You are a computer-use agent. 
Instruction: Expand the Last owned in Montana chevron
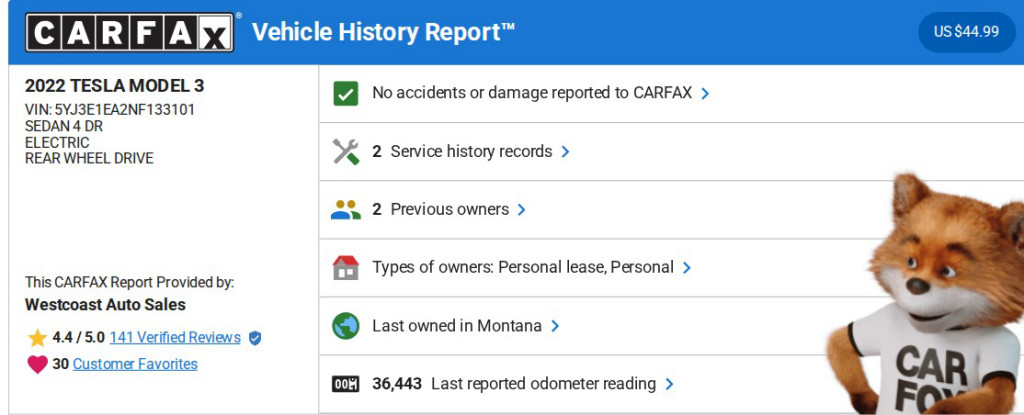(555, 326)
